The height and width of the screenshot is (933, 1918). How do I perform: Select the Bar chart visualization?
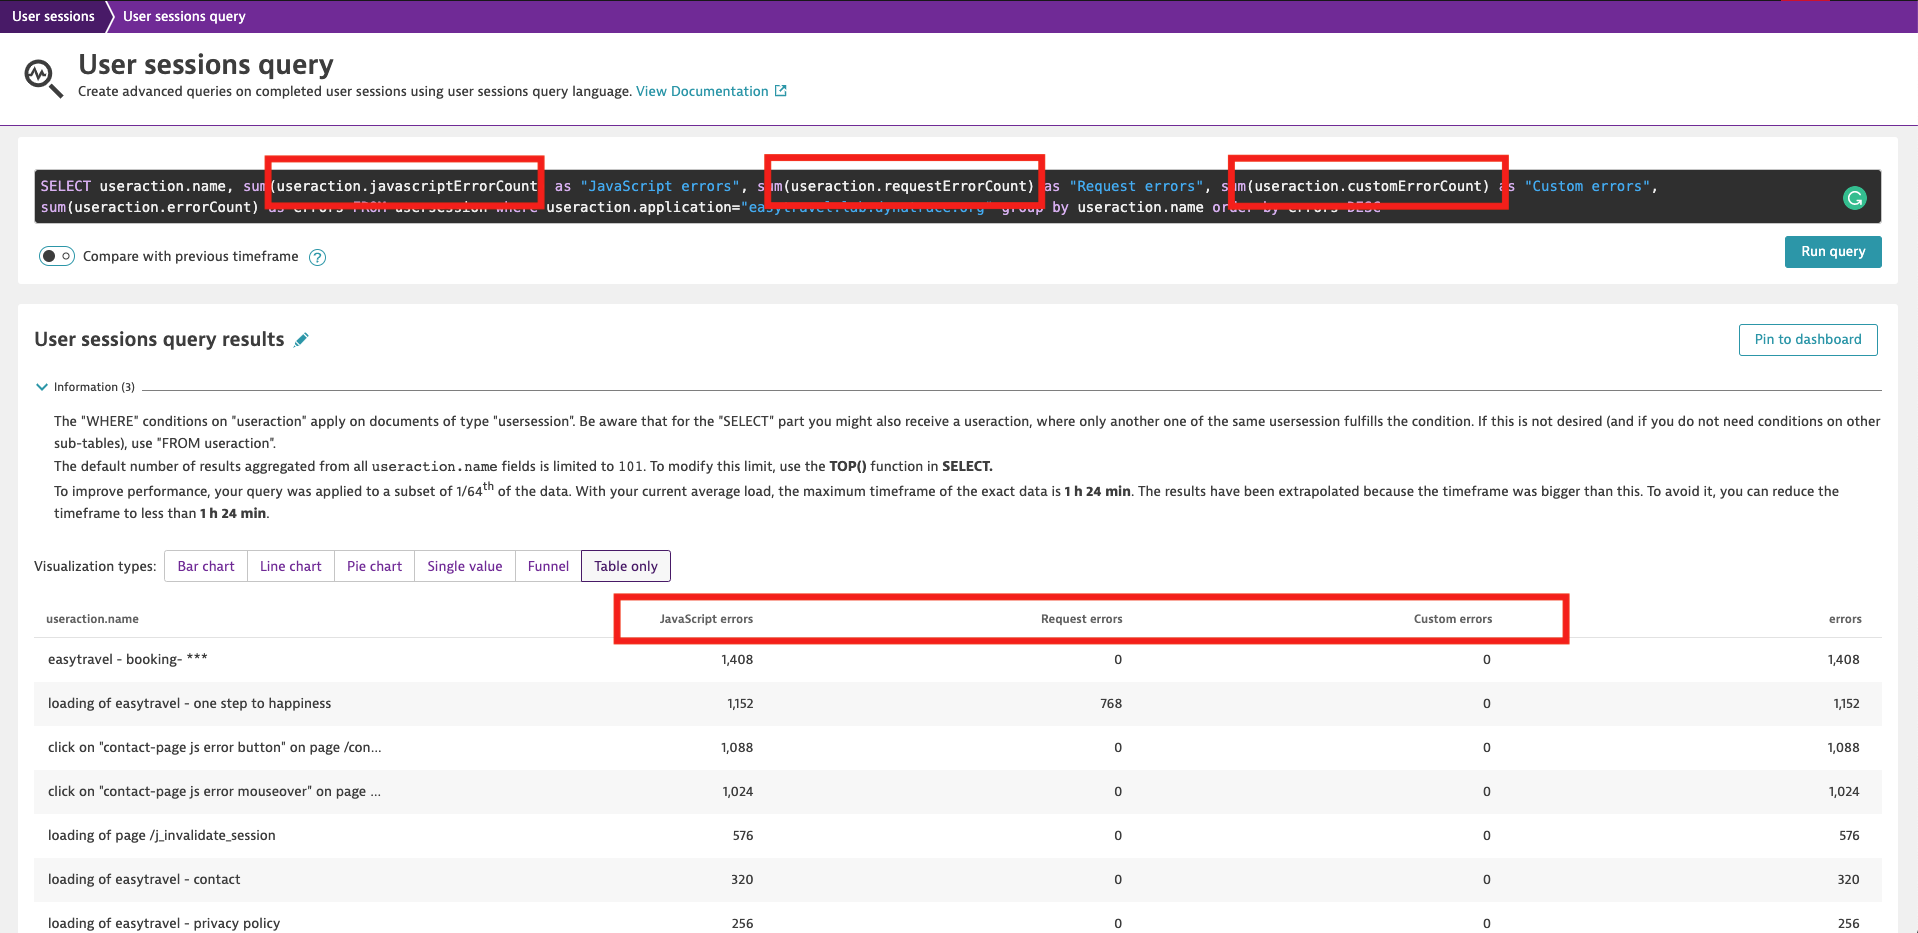(206, 566)
